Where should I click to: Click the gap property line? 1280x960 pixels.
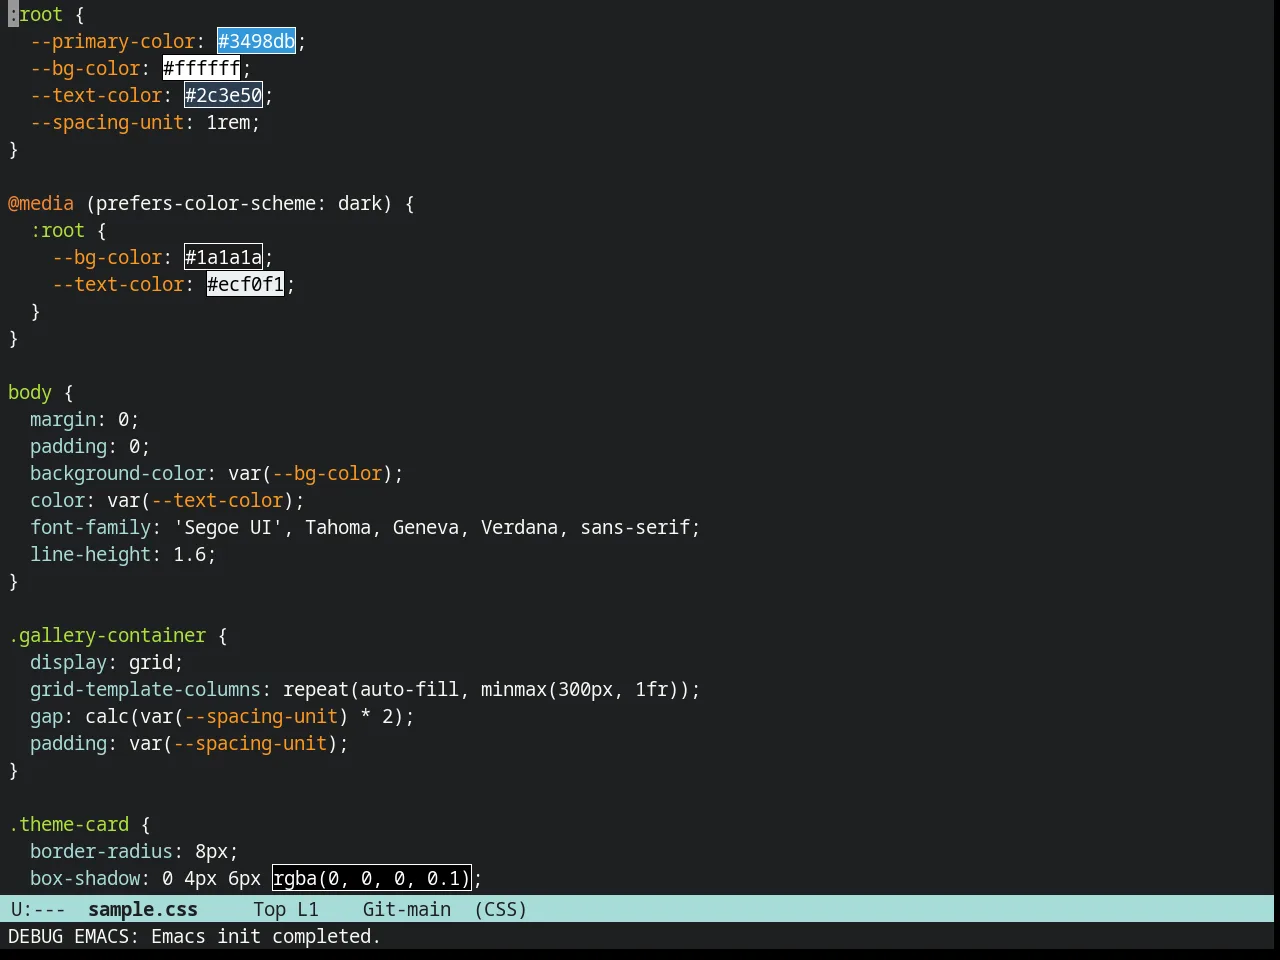tap(222, 716)
